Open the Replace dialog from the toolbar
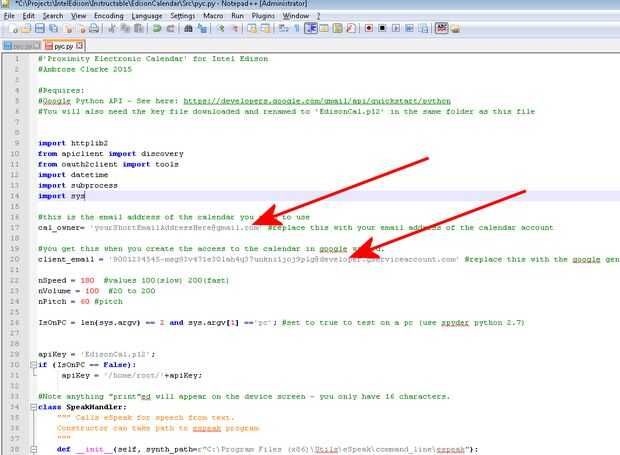Screen dimensions: 620x455 pyautogui.click(x=202, y=28)
